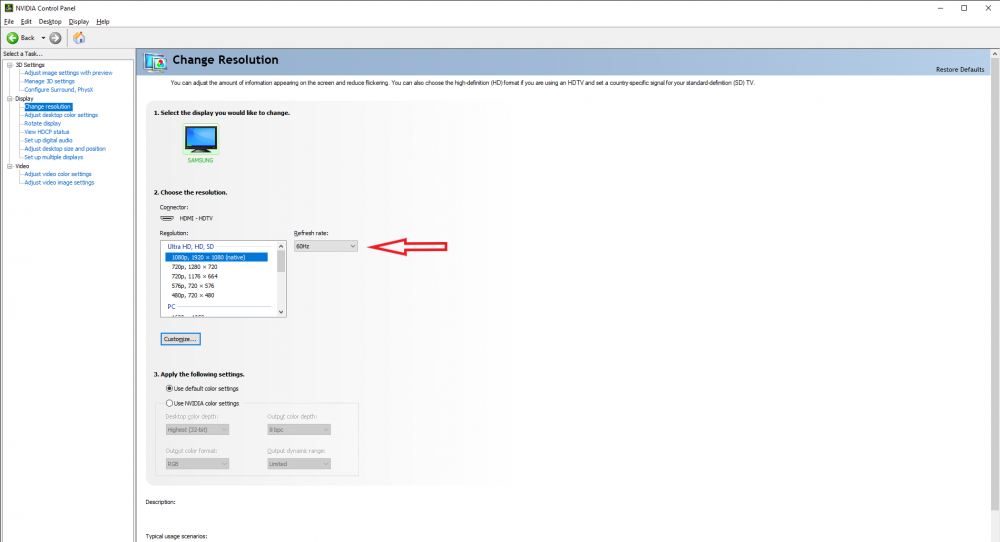The width and height of the screenshot is (1000, 542).
Task: Click scroll down arrow in resolution list
Action: coord(281,312)
